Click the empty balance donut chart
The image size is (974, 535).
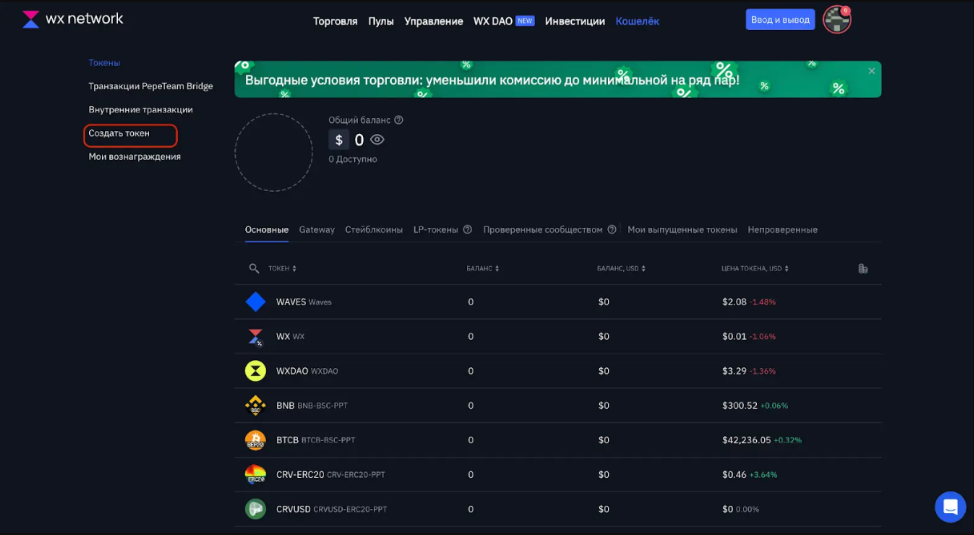(x=274, y=152)
